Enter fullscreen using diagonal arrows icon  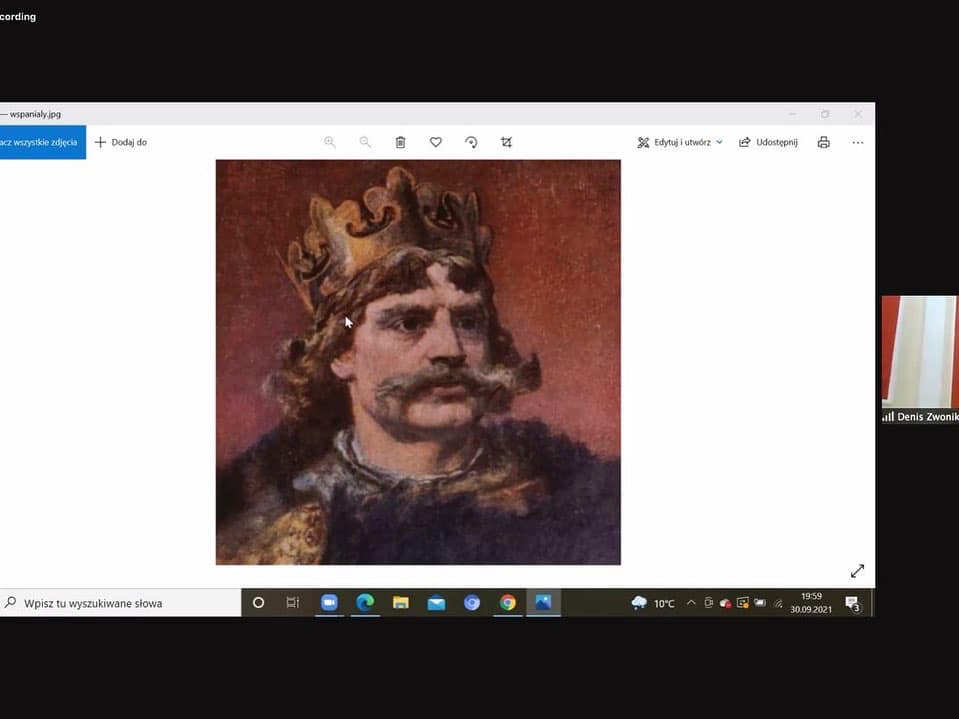857,571
